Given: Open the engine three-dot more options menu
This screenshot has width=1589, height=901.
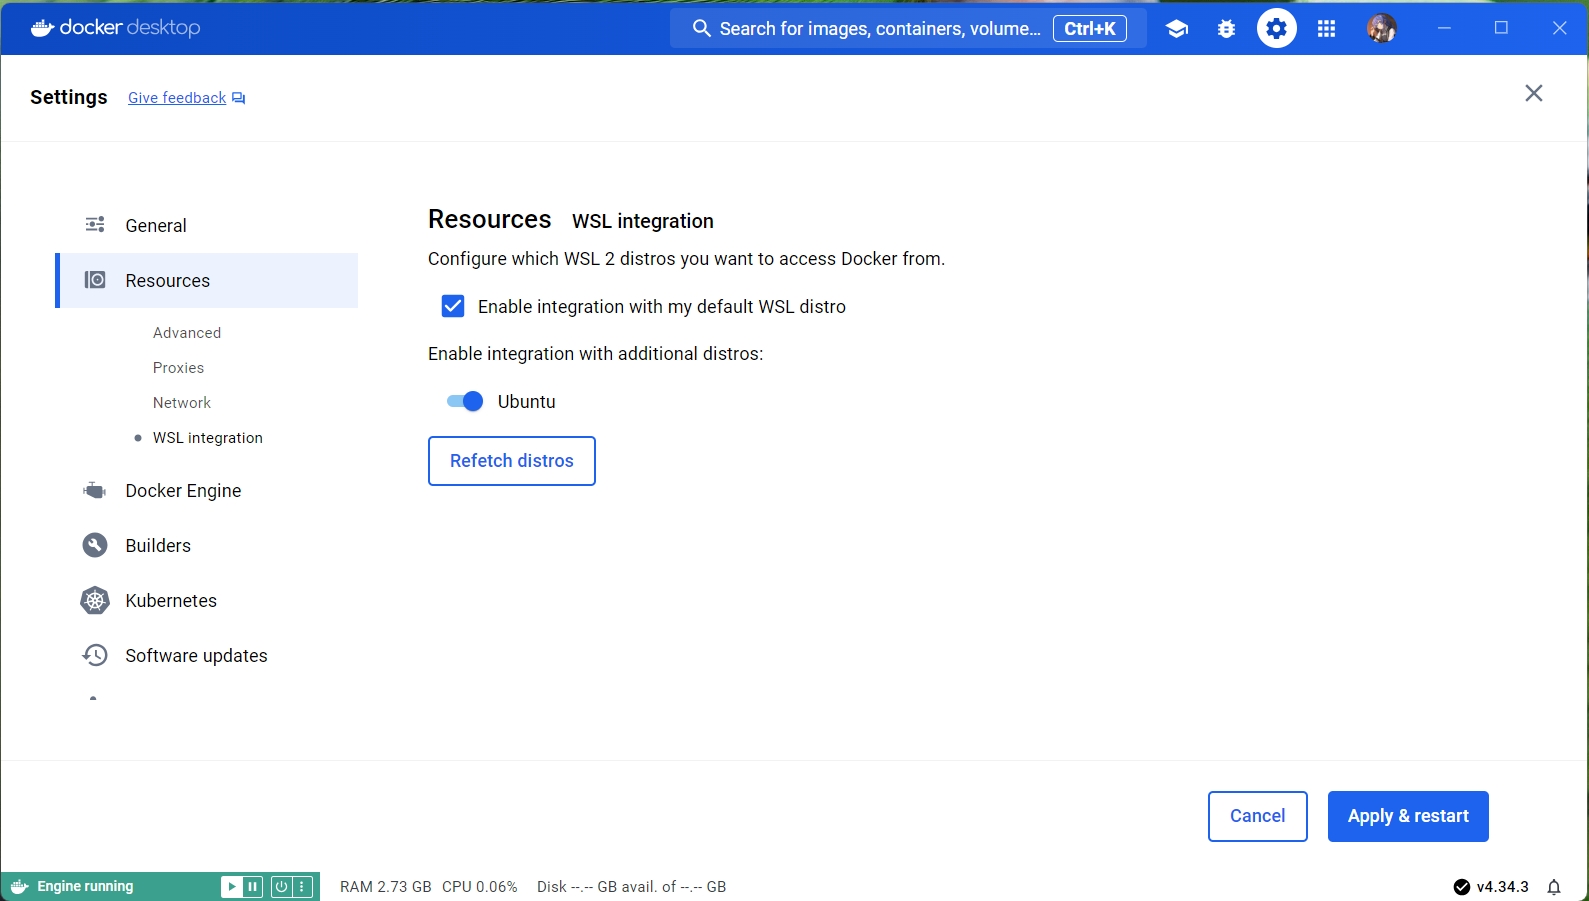Looking at the screenshot, I should 302,886.
